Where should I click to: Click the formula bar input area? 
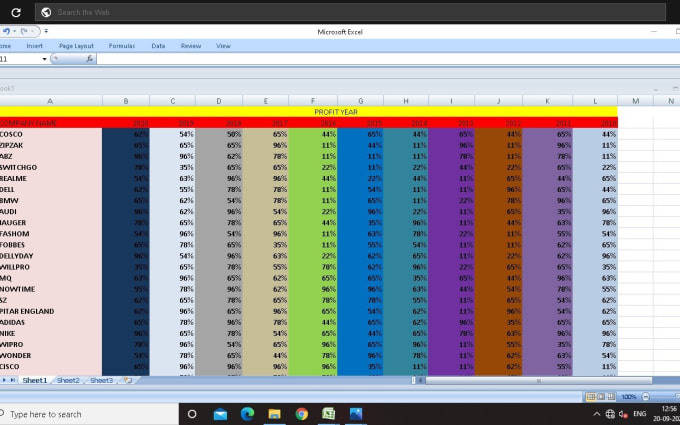(388, 59)
